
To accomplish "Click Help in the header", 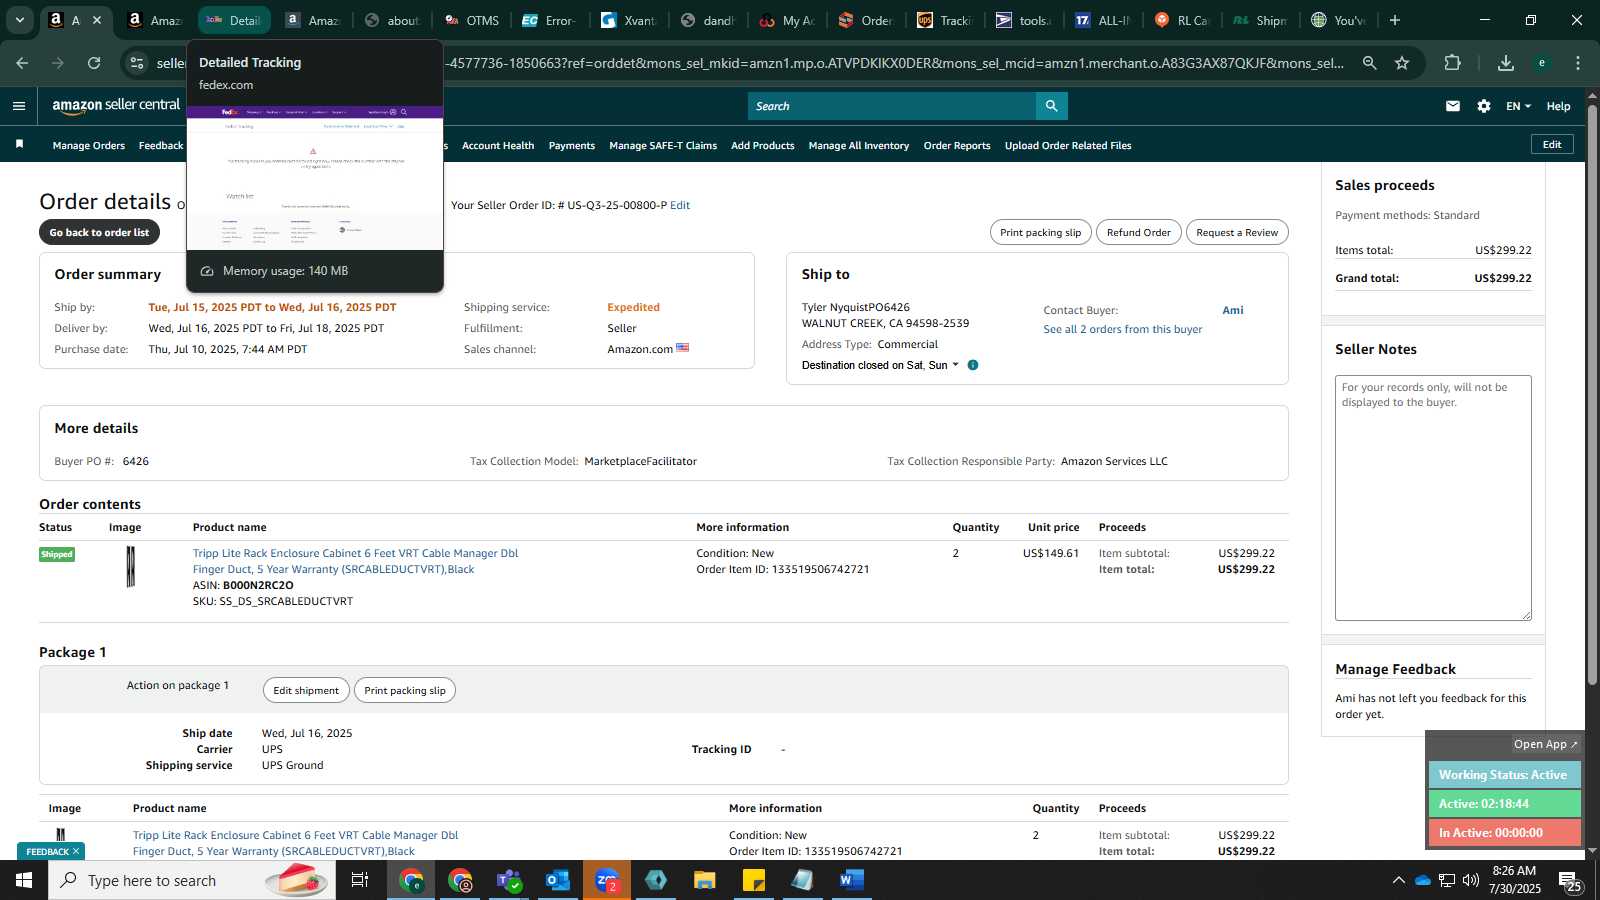I will [1558, 106].
